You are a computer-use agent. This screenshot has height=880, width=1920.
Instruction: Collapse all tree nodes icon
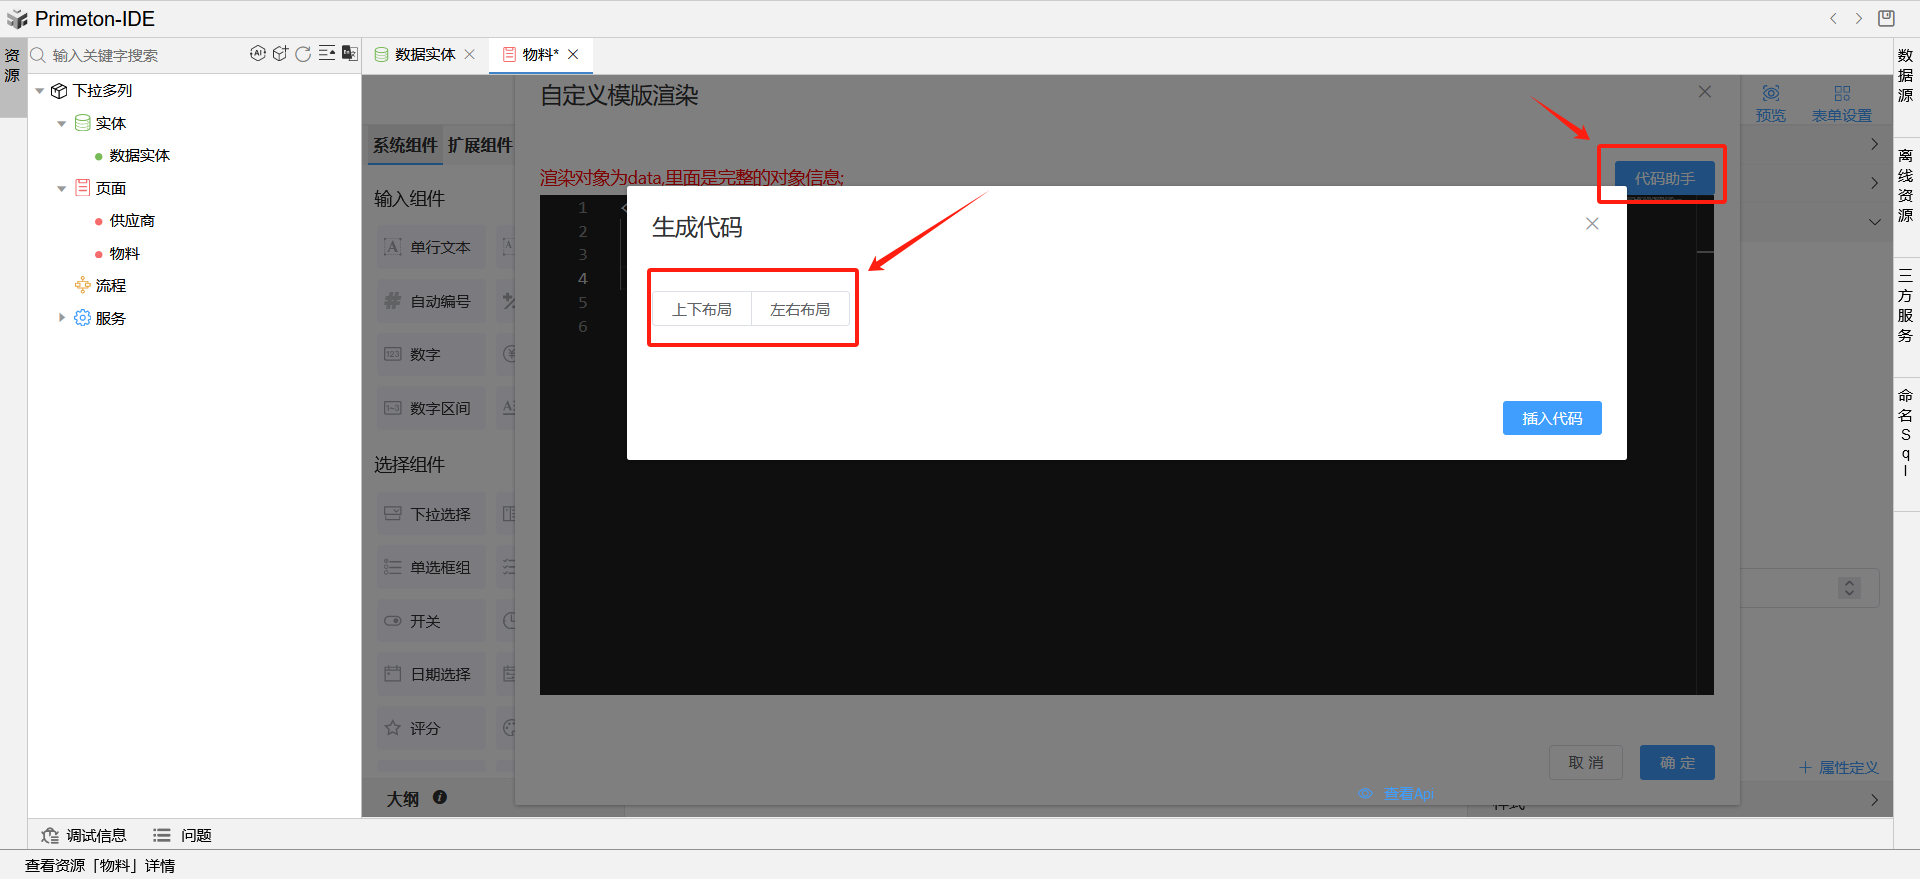[326, 54]
